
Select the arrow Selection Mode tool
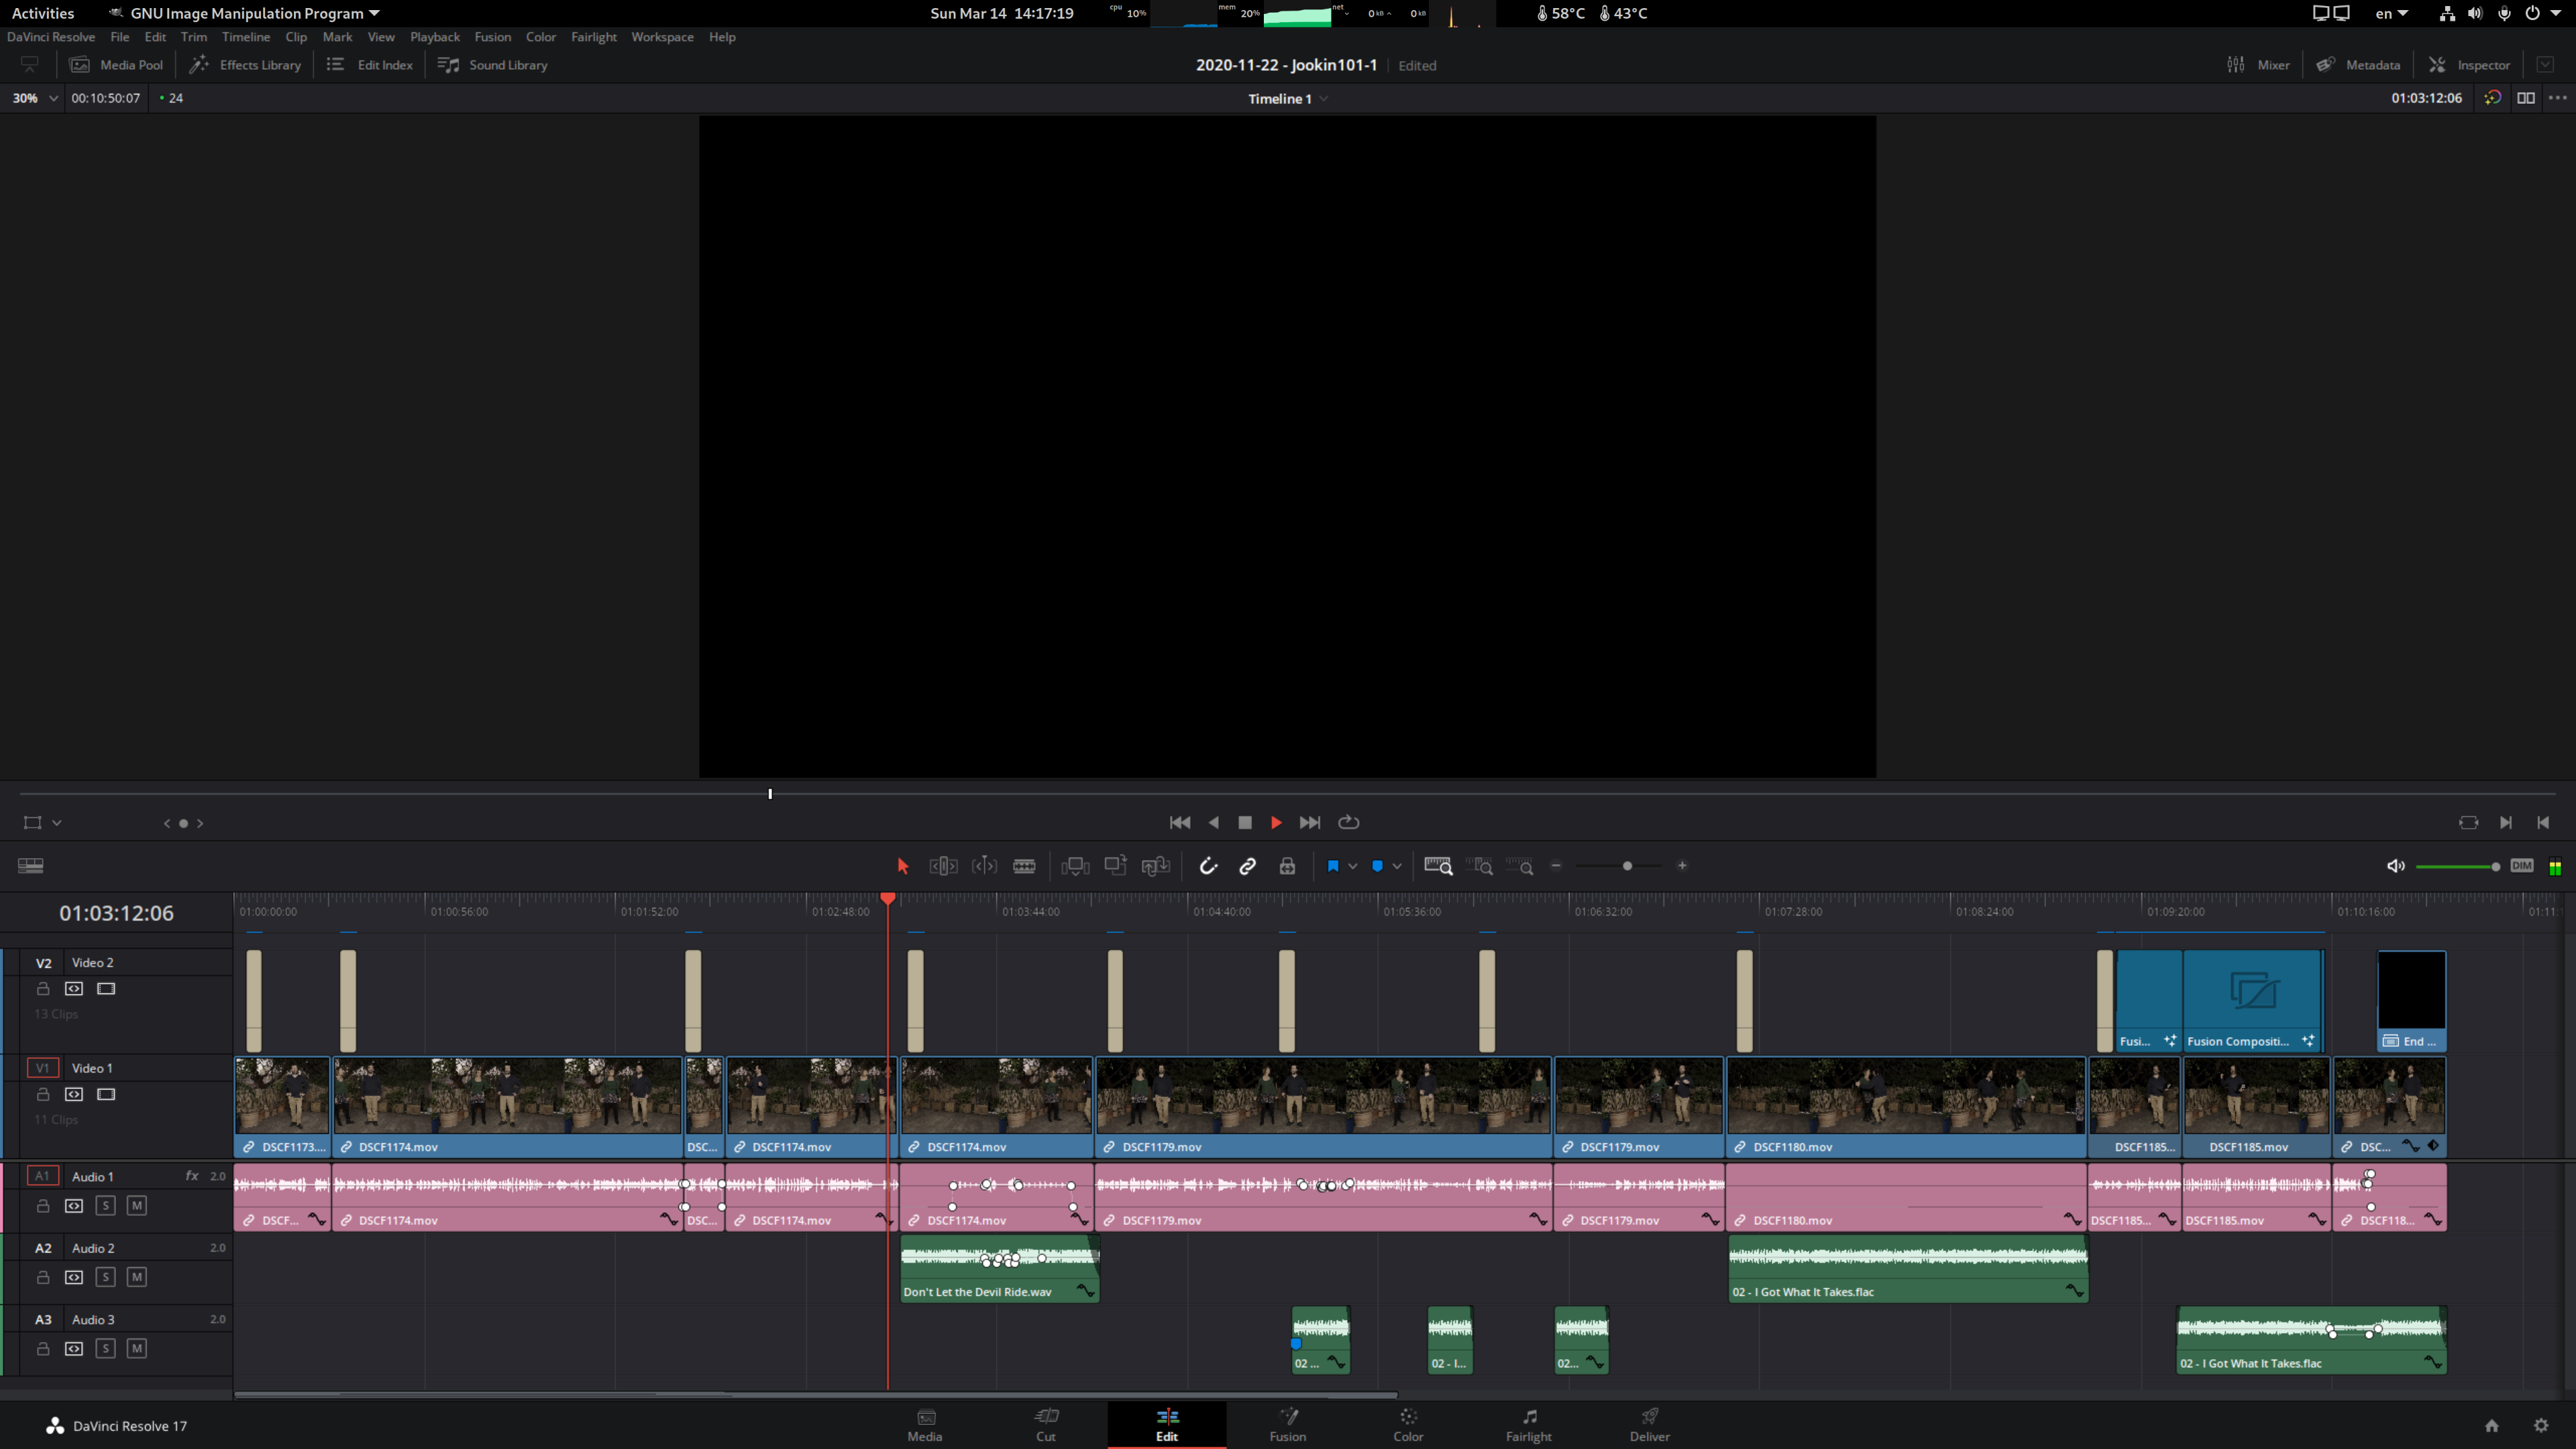(902, 866)
